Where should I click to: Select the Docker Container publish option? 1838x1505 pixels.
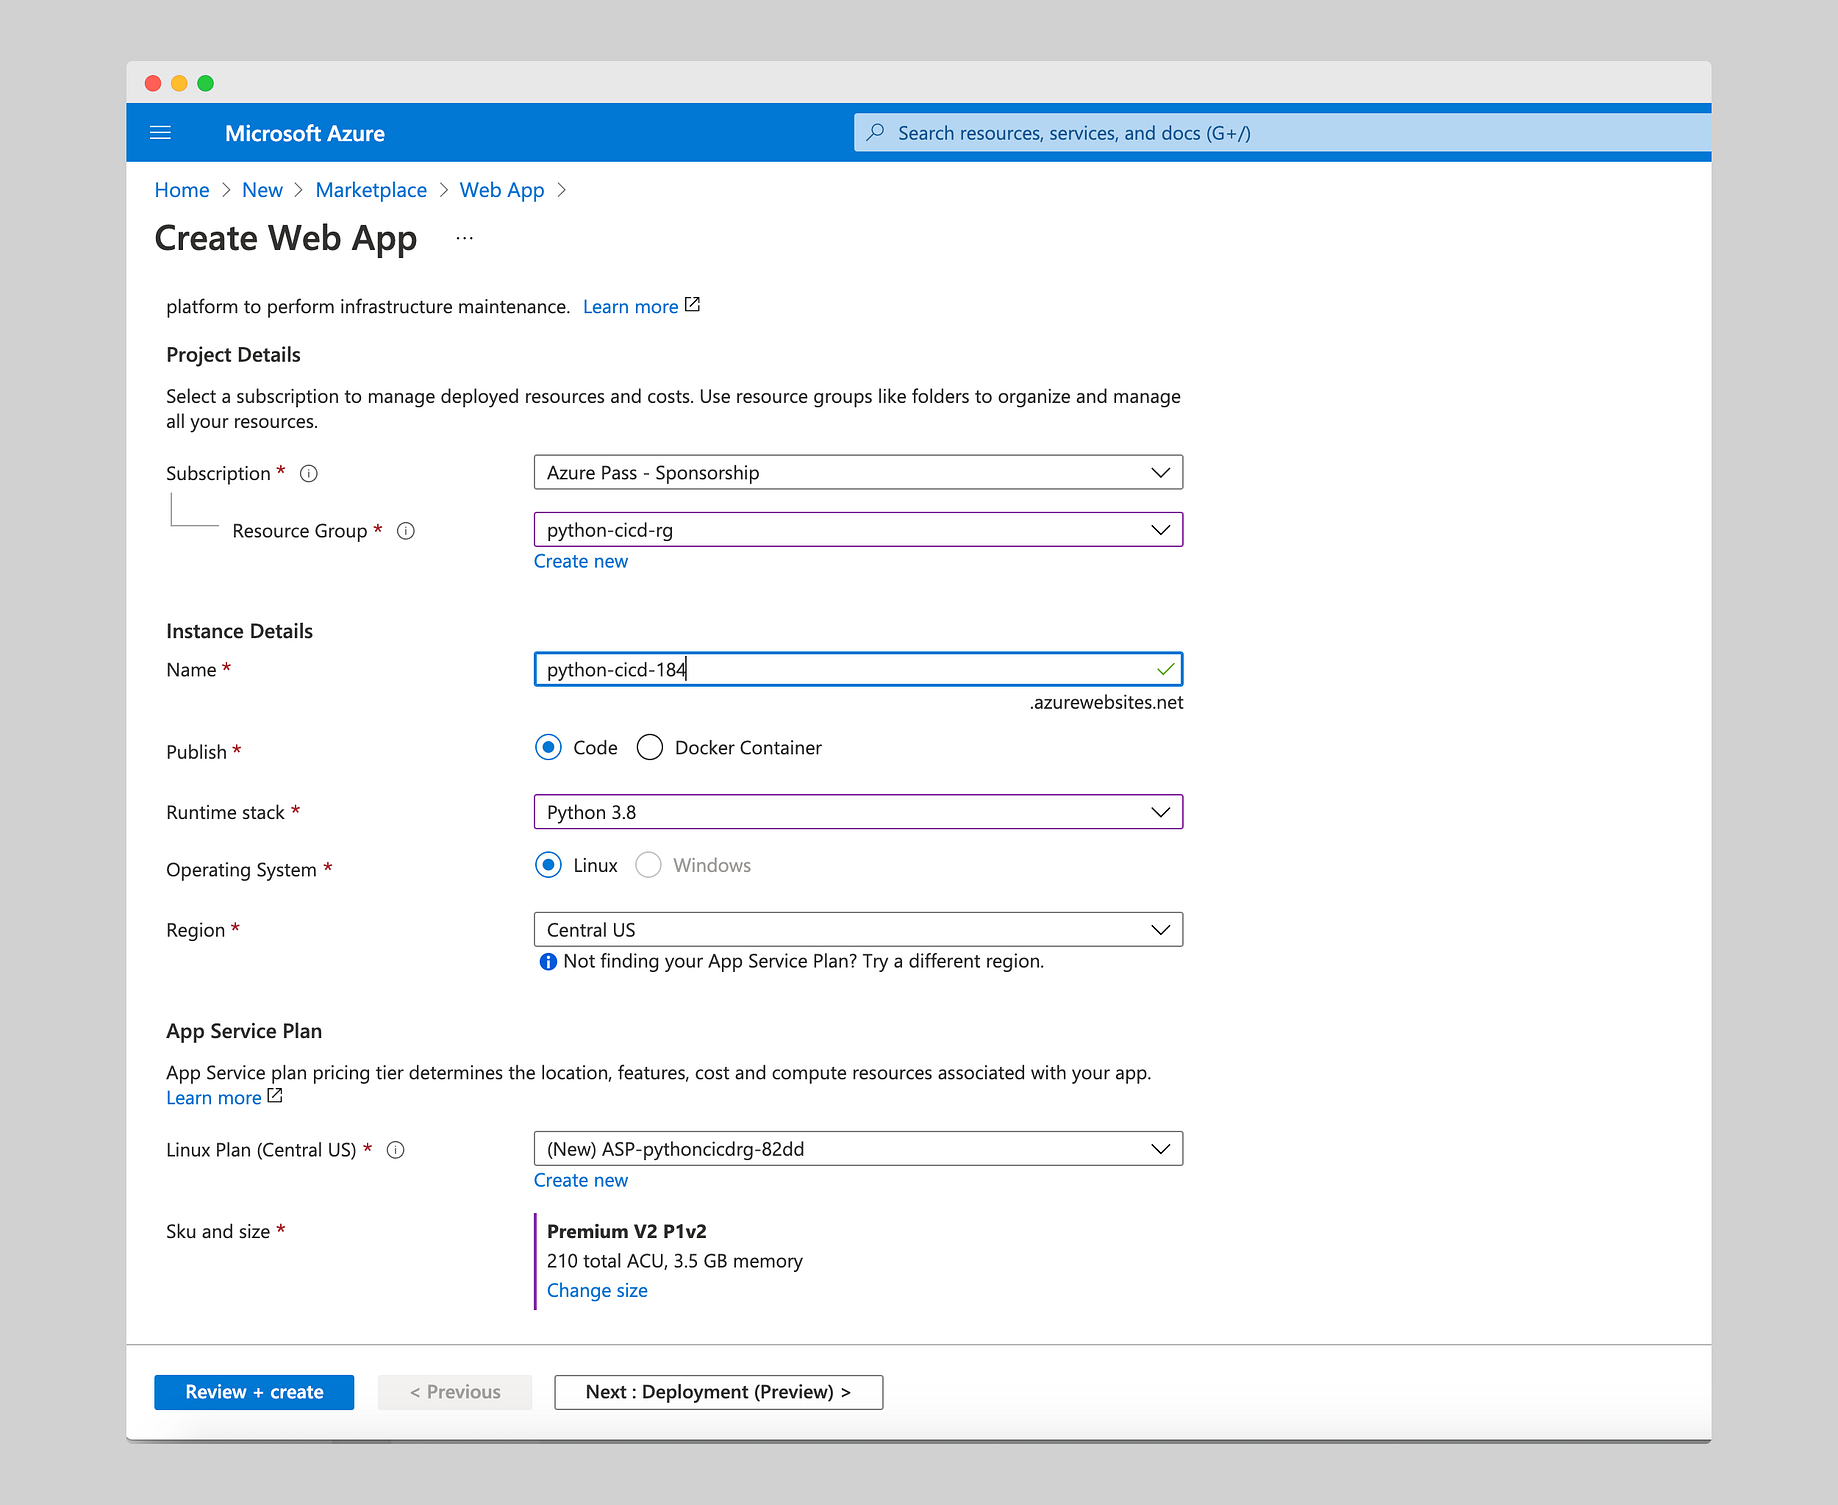point(650,748)
